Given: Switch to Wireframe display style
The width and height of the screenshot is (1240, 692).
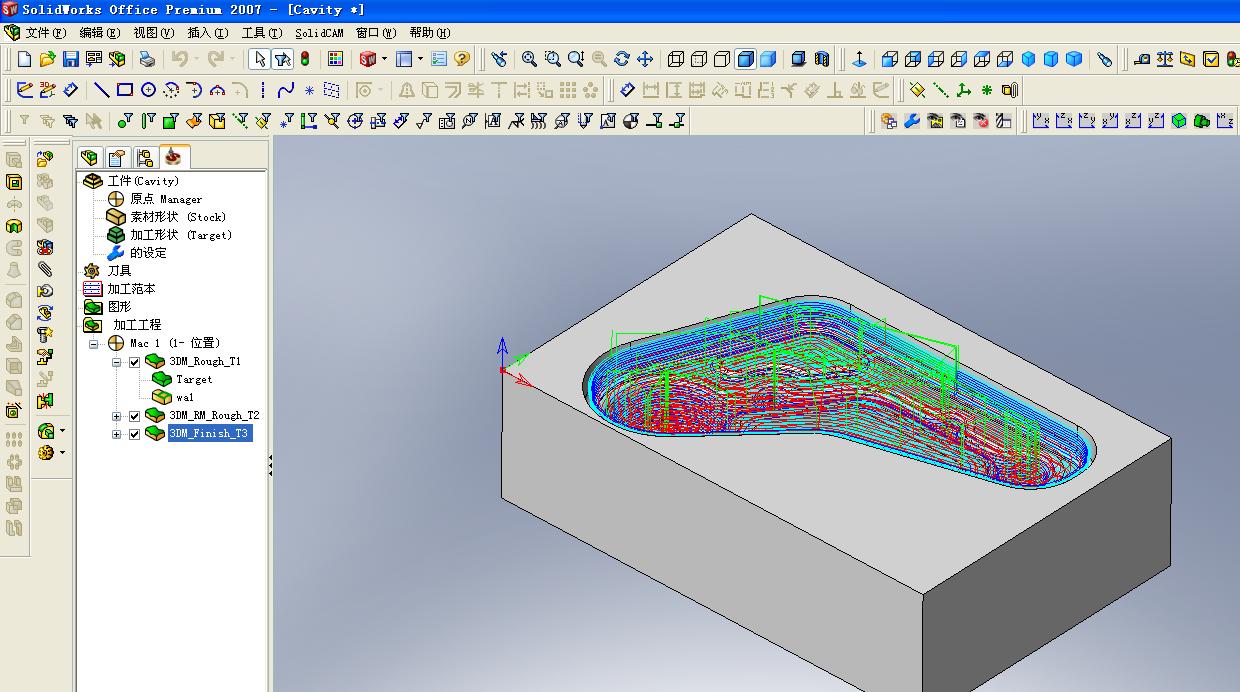Looking at the screenshot, I should (x=676, y=59).
